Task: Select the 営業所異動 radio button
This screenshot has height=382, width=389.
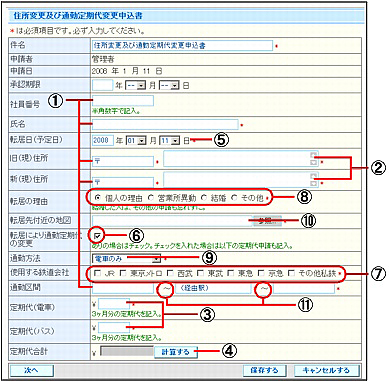Action: tap(151, 198)
